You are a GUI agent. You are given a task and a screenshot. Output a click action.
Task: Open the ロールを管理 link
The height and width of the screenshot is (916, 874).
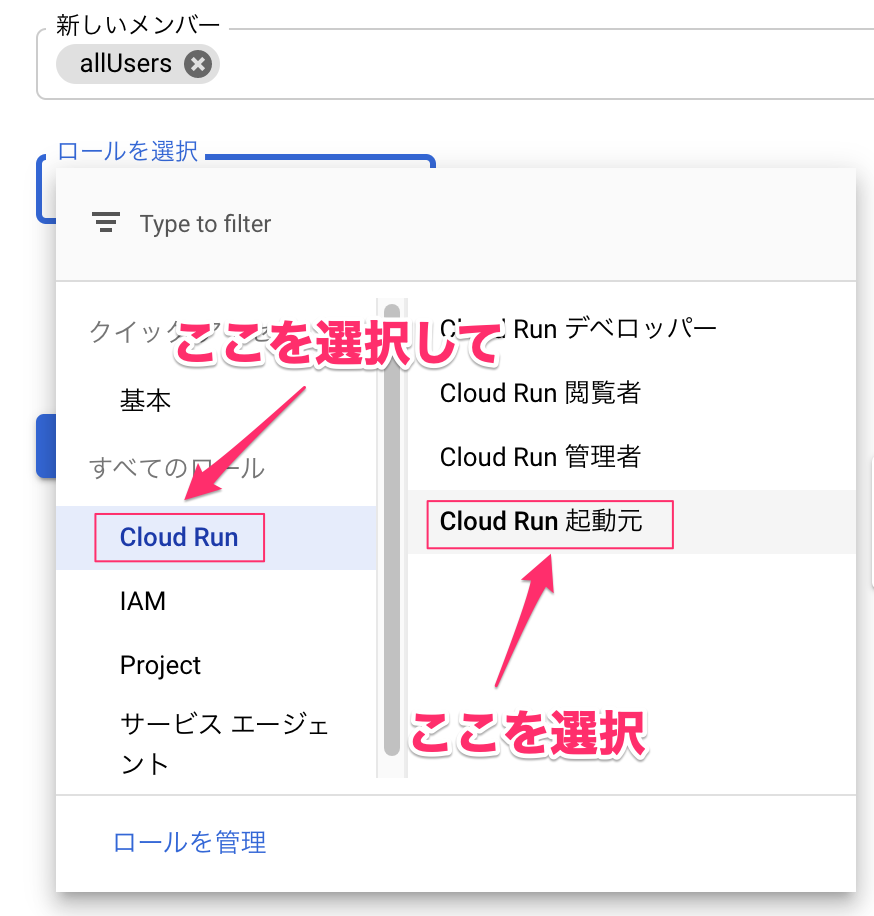click(190, 842)
